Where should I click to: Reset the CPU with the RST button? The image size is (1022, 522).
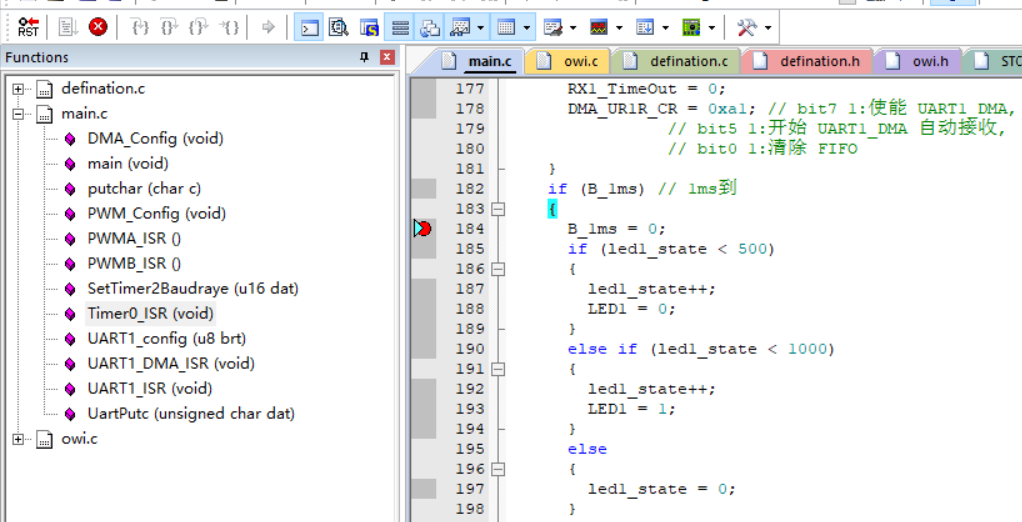tap(29, 27)
